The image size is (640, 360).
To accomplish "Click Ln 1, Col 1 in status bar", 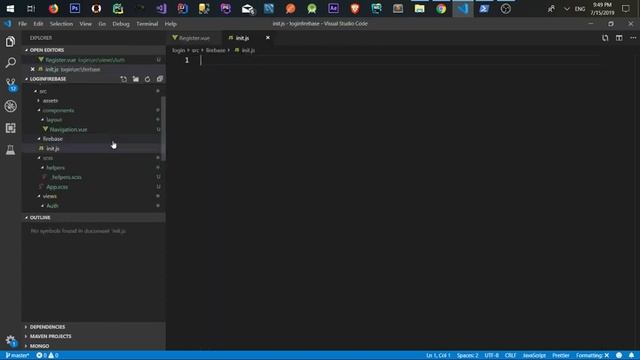I will click(x=438, y=356).
